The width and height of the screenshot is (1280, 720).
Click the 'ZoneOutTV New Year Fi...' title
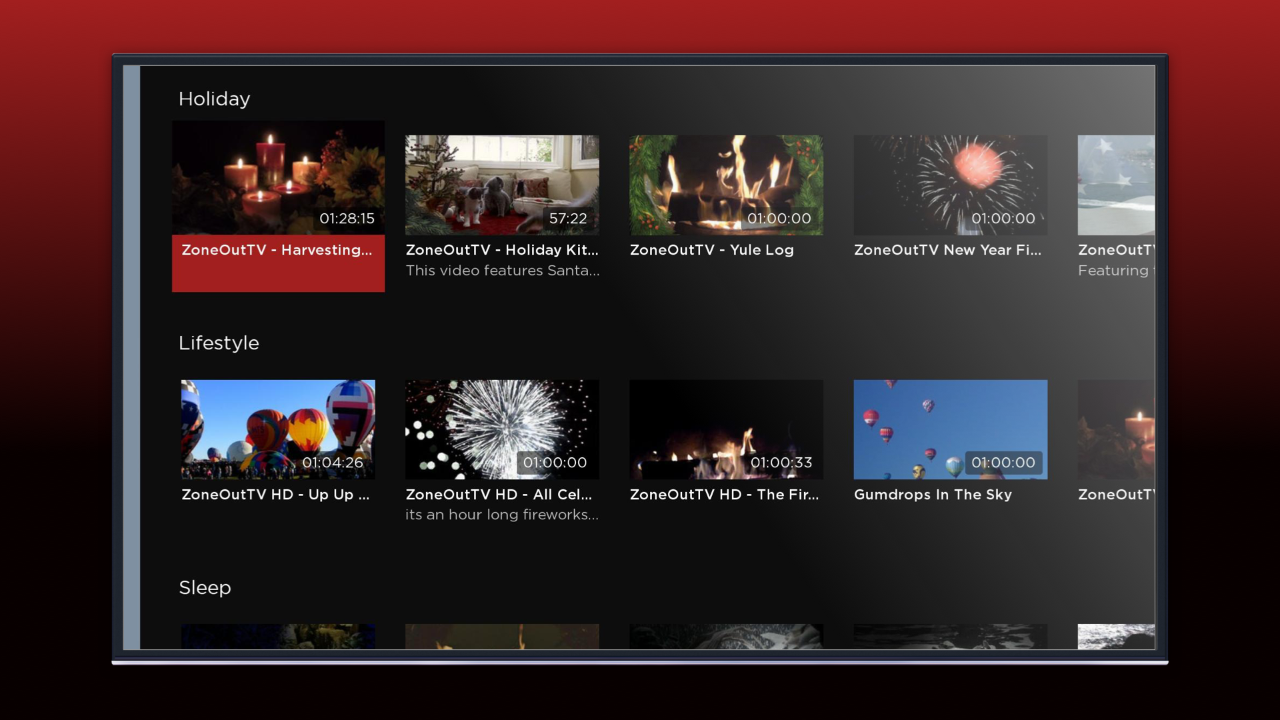click(x=948, y=250)
